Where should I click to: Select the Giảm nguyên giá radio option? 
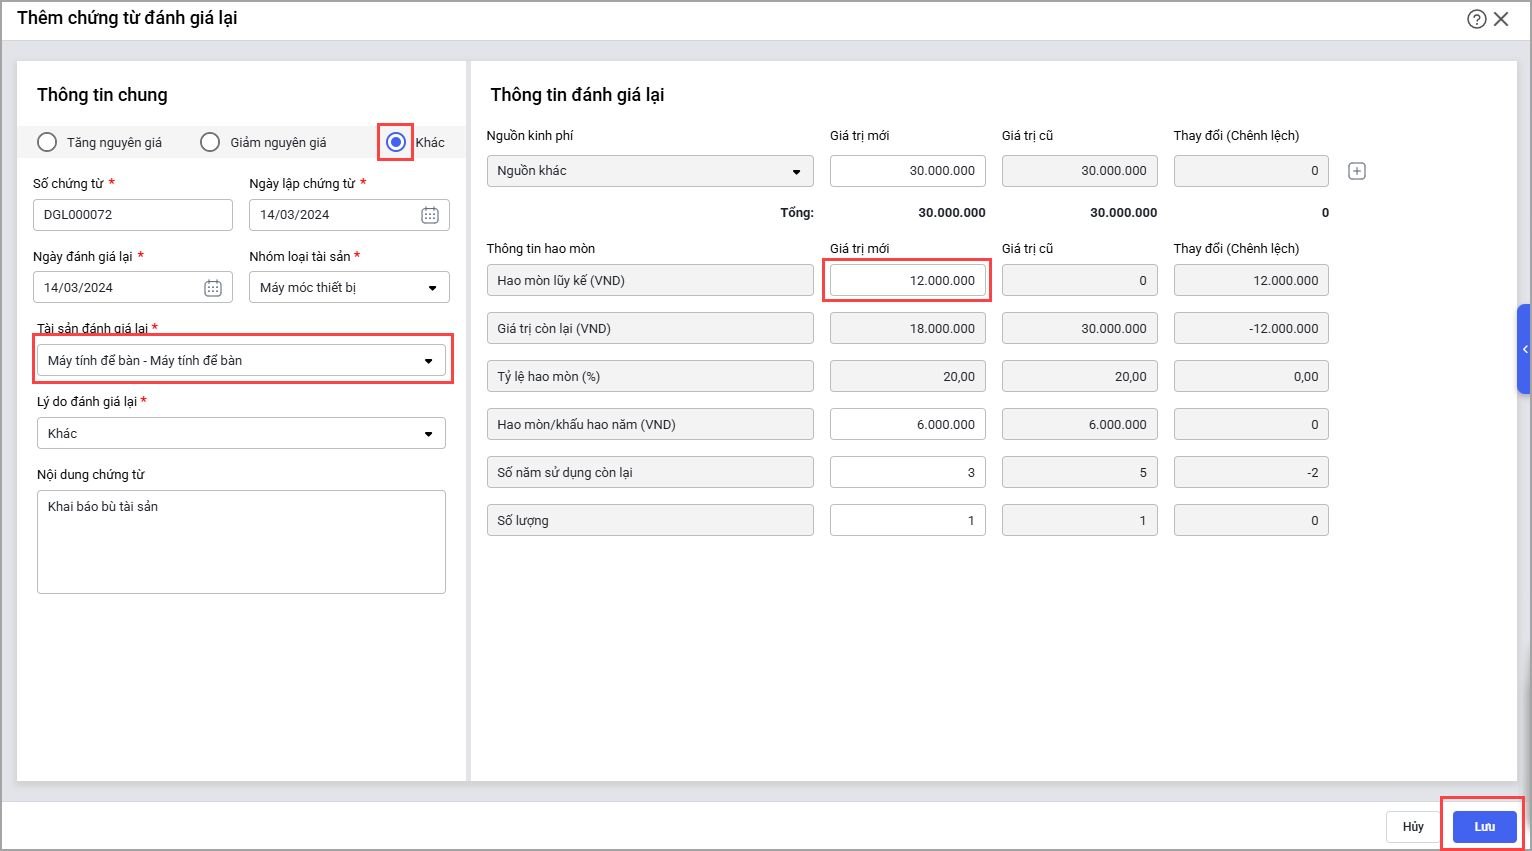click(x=210, y=142)
